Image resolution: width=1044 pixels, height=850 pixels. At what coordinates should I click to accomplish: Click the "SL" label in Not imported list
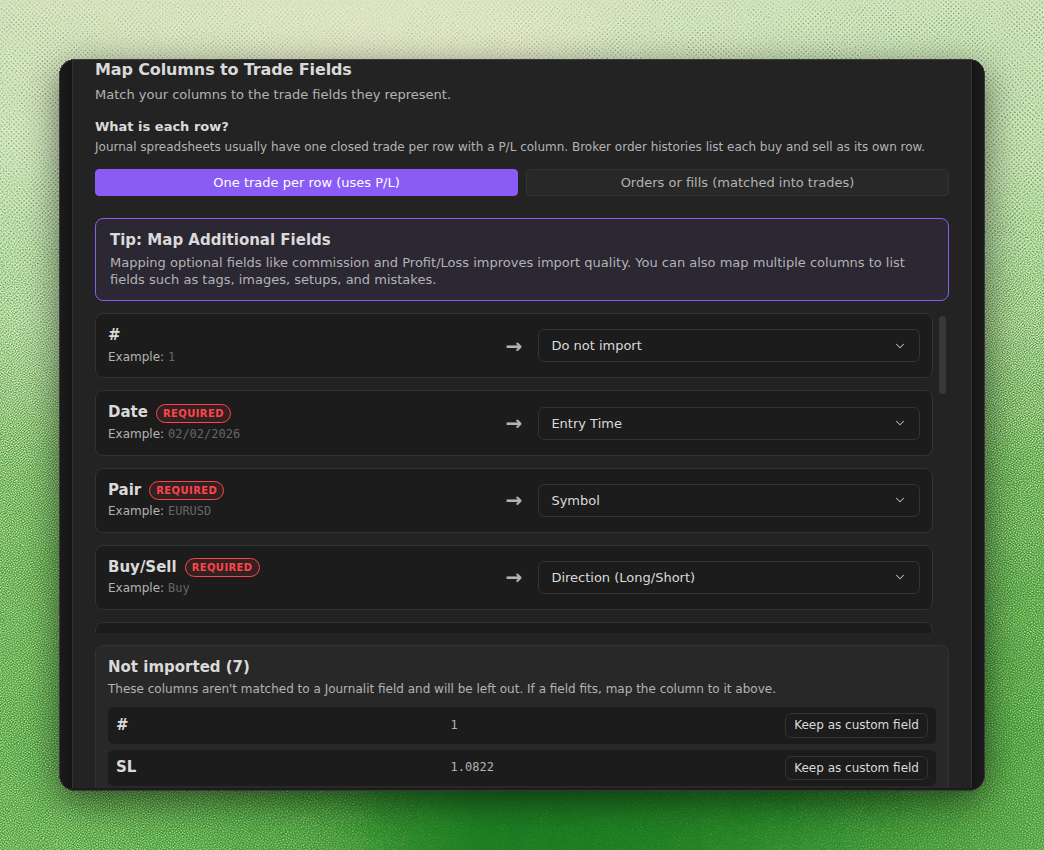click(127, 767)
